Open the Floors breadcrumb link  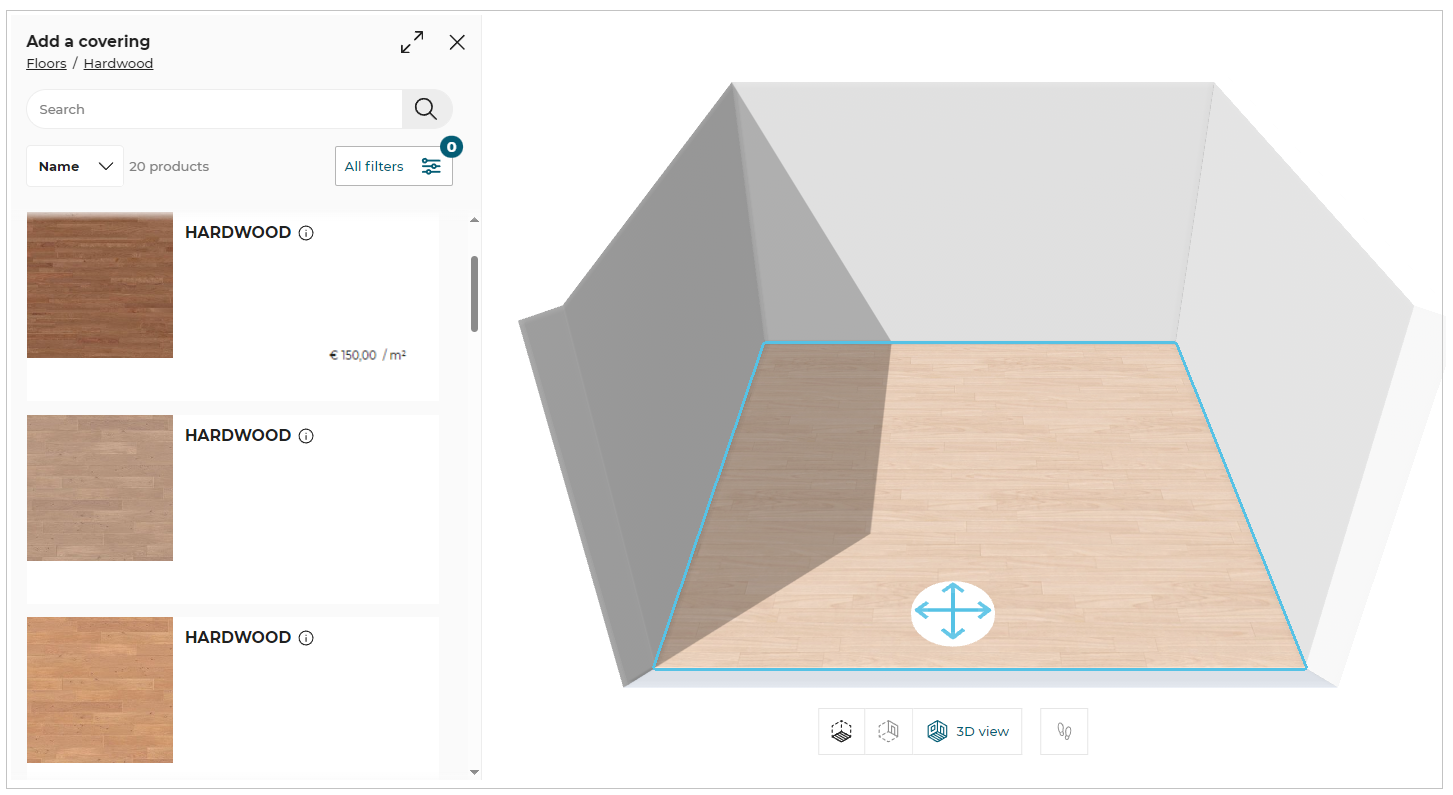pyautogui.click(x=46, y=63)
